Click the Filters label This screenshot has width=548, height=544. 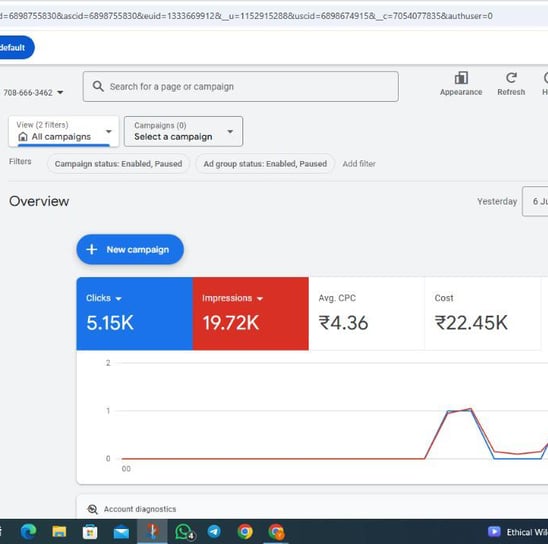pyautogui.click(x=20, y=161)
